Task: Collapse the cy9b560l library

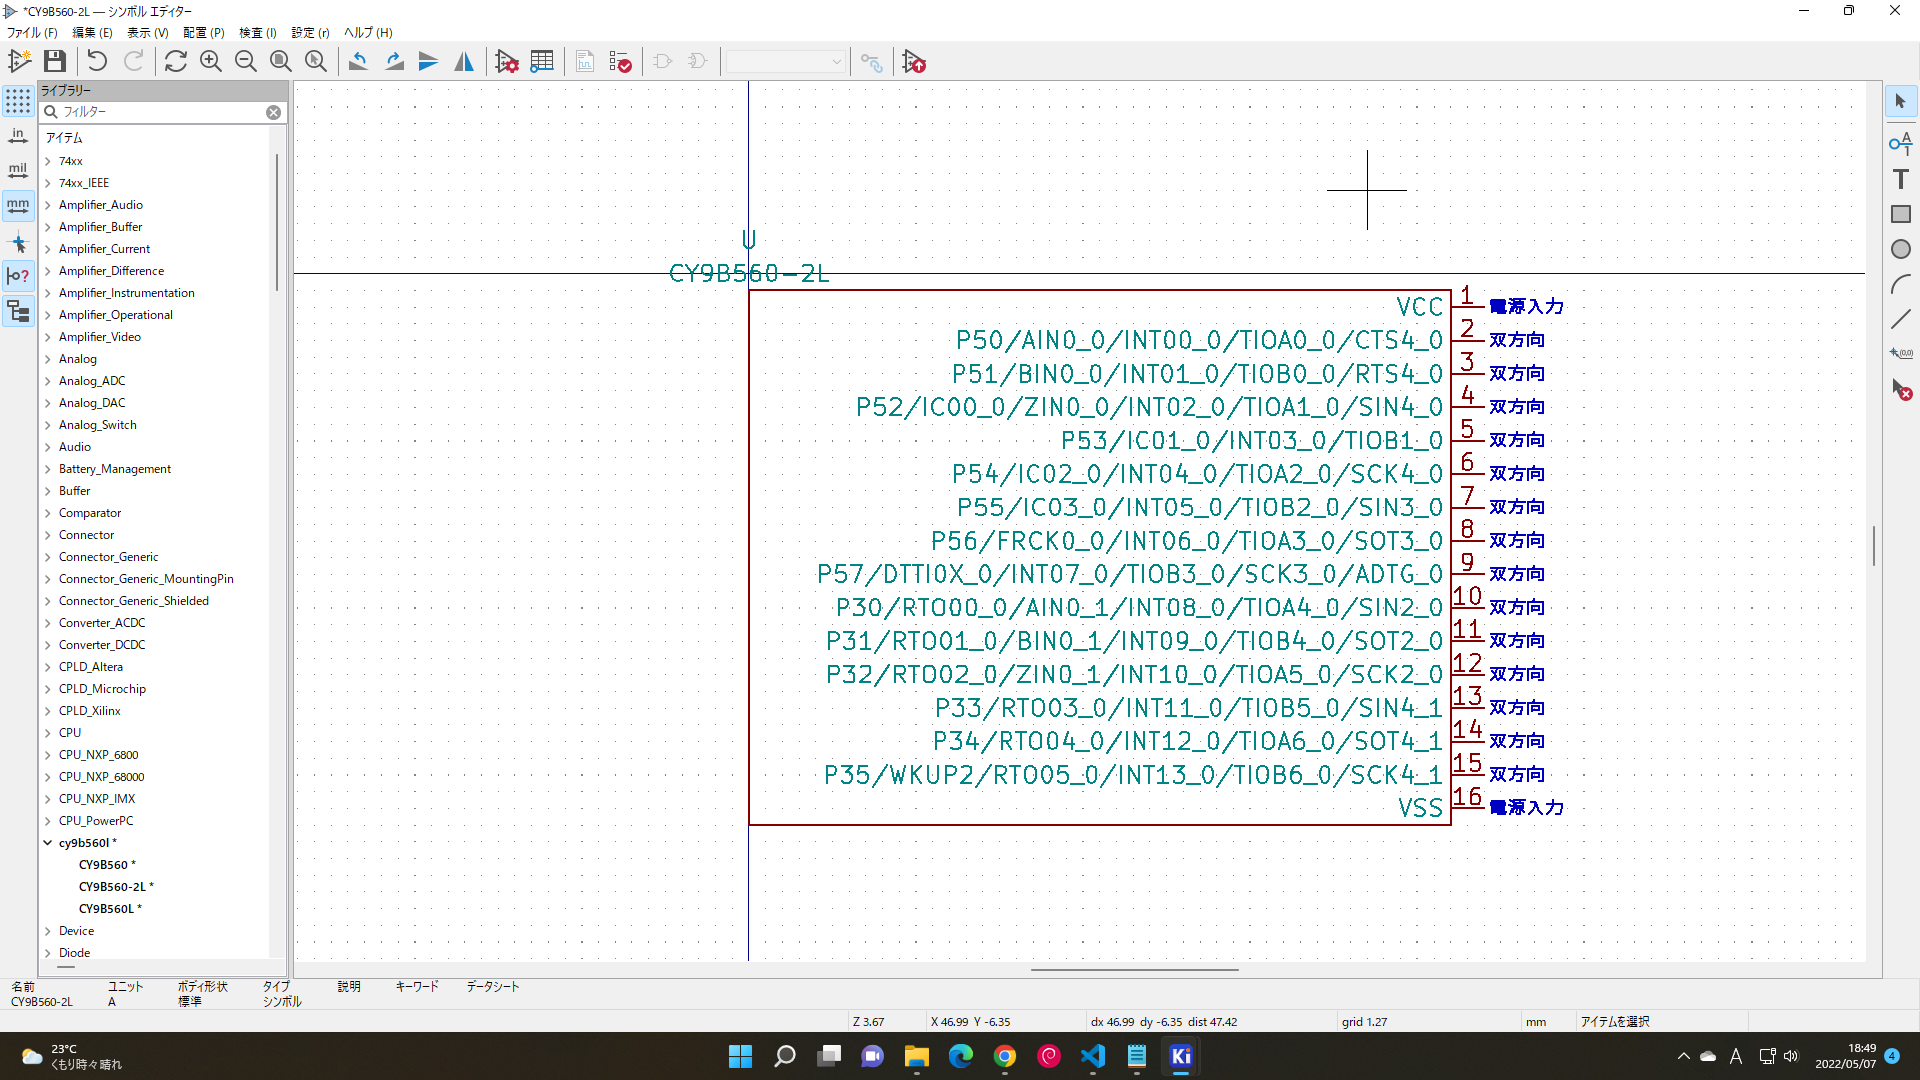Action: tap(48, 843)
